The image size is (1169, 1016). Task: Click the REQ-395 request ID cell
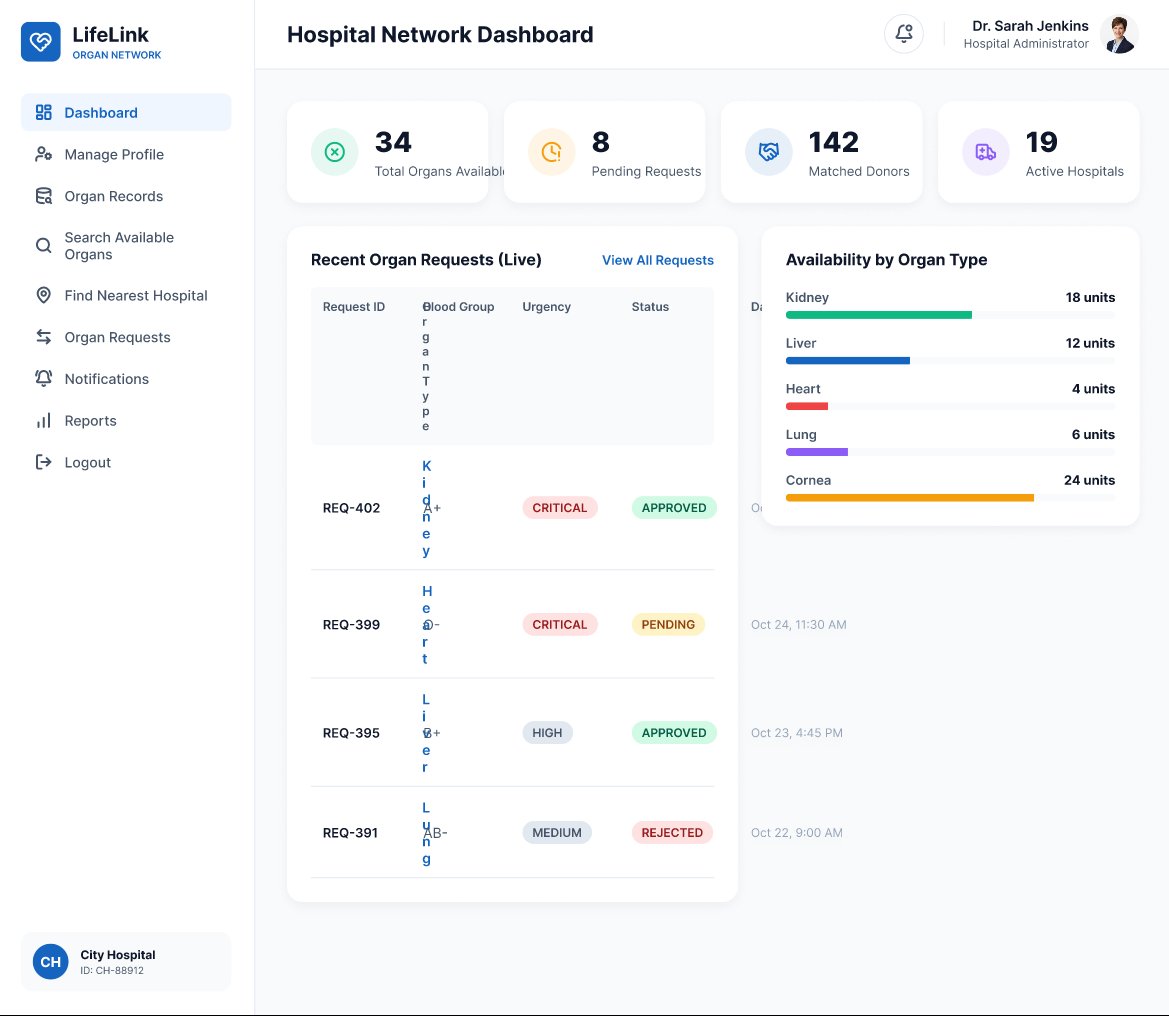pos(351,733)
